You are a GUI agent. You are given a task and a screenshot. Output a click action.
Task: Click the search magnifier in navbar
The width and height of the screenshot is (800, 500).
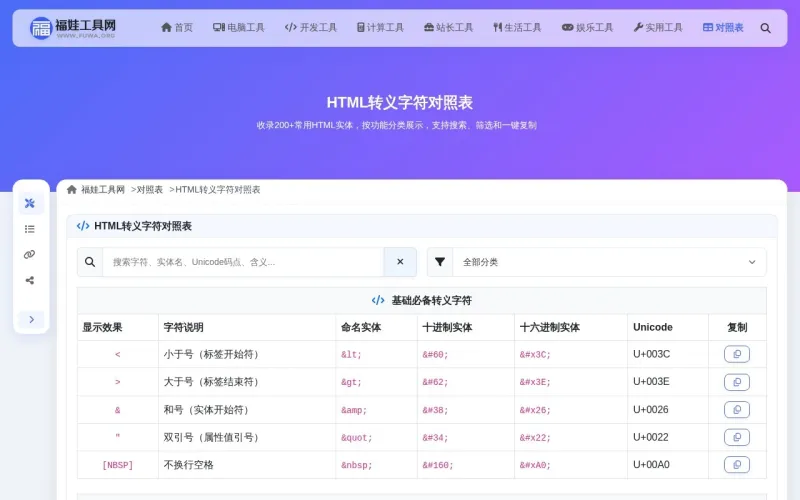click(x=765, y=28)
